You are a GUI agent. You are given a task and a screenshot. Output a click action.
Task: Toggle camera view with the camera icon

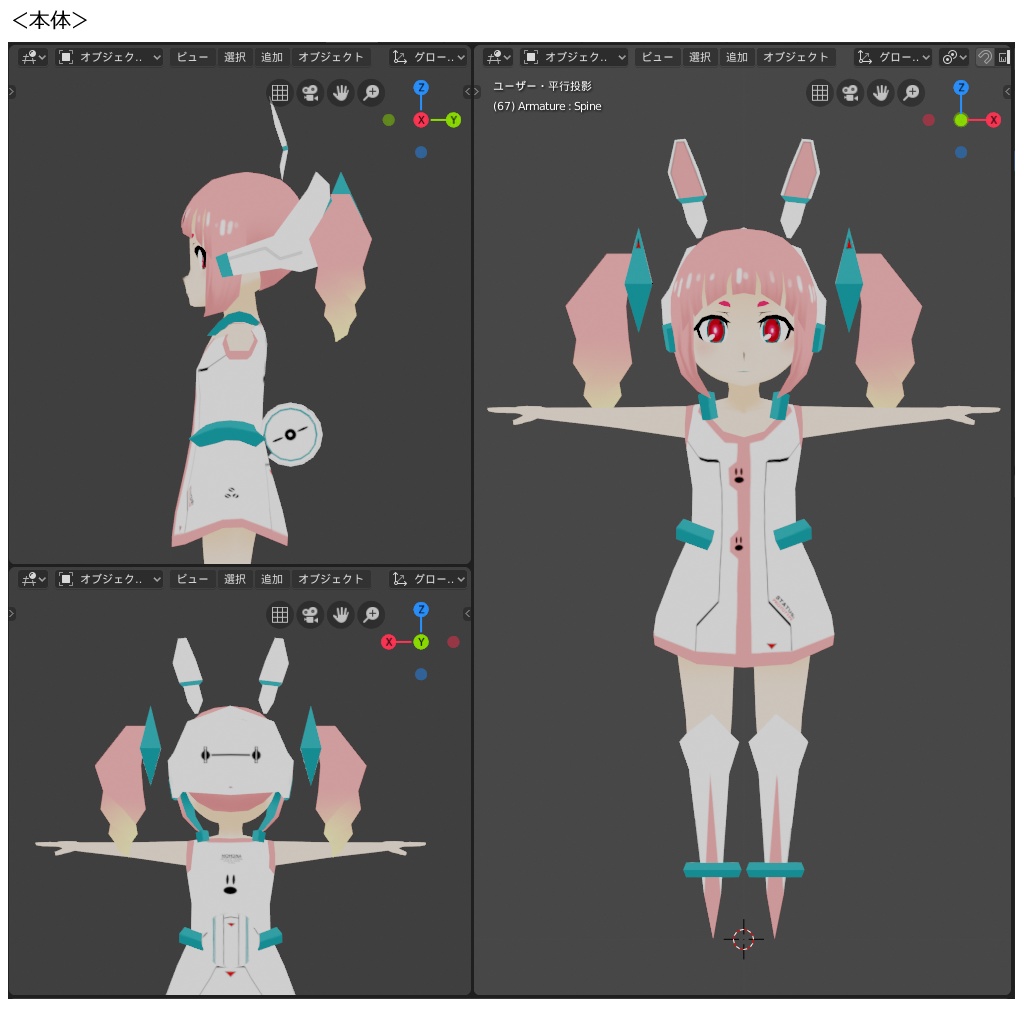tap(850, 93)
